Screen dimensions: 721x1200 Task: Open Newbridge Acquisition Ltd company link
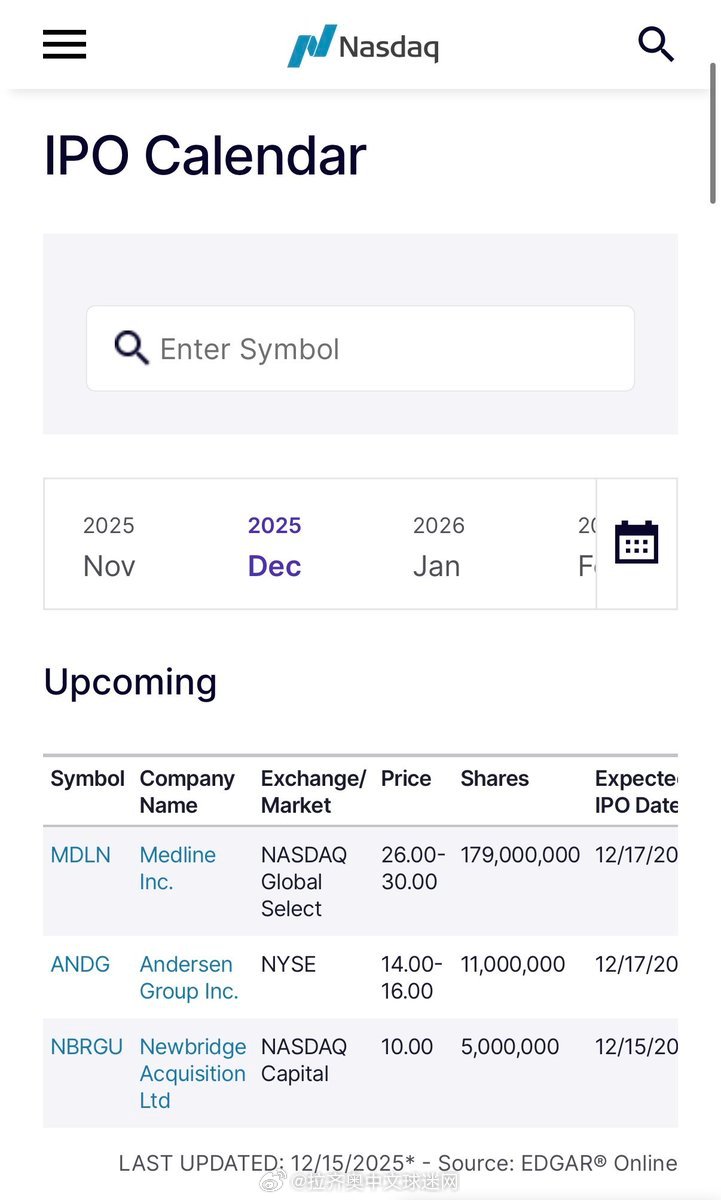[x=192, y=1073]
